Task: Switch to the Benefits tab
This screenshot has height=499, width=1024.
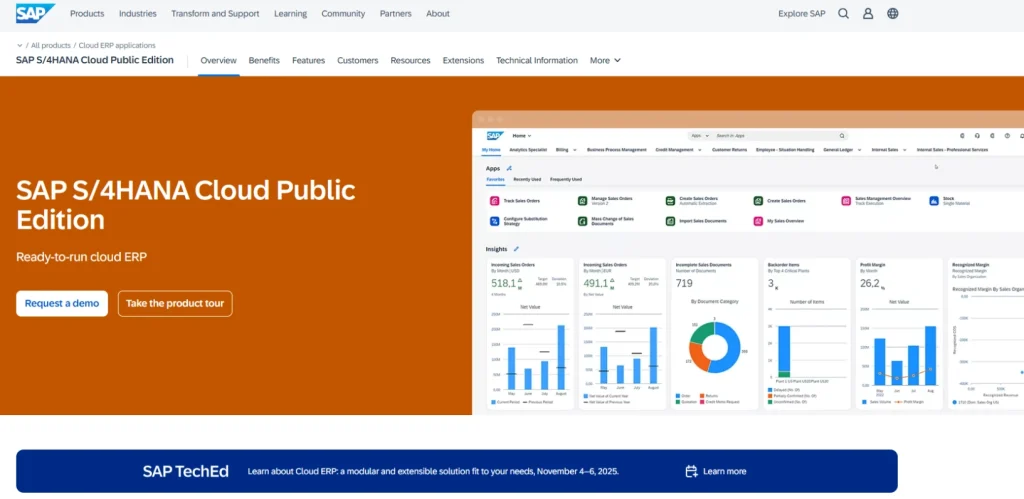Action: tap(264, 60)
